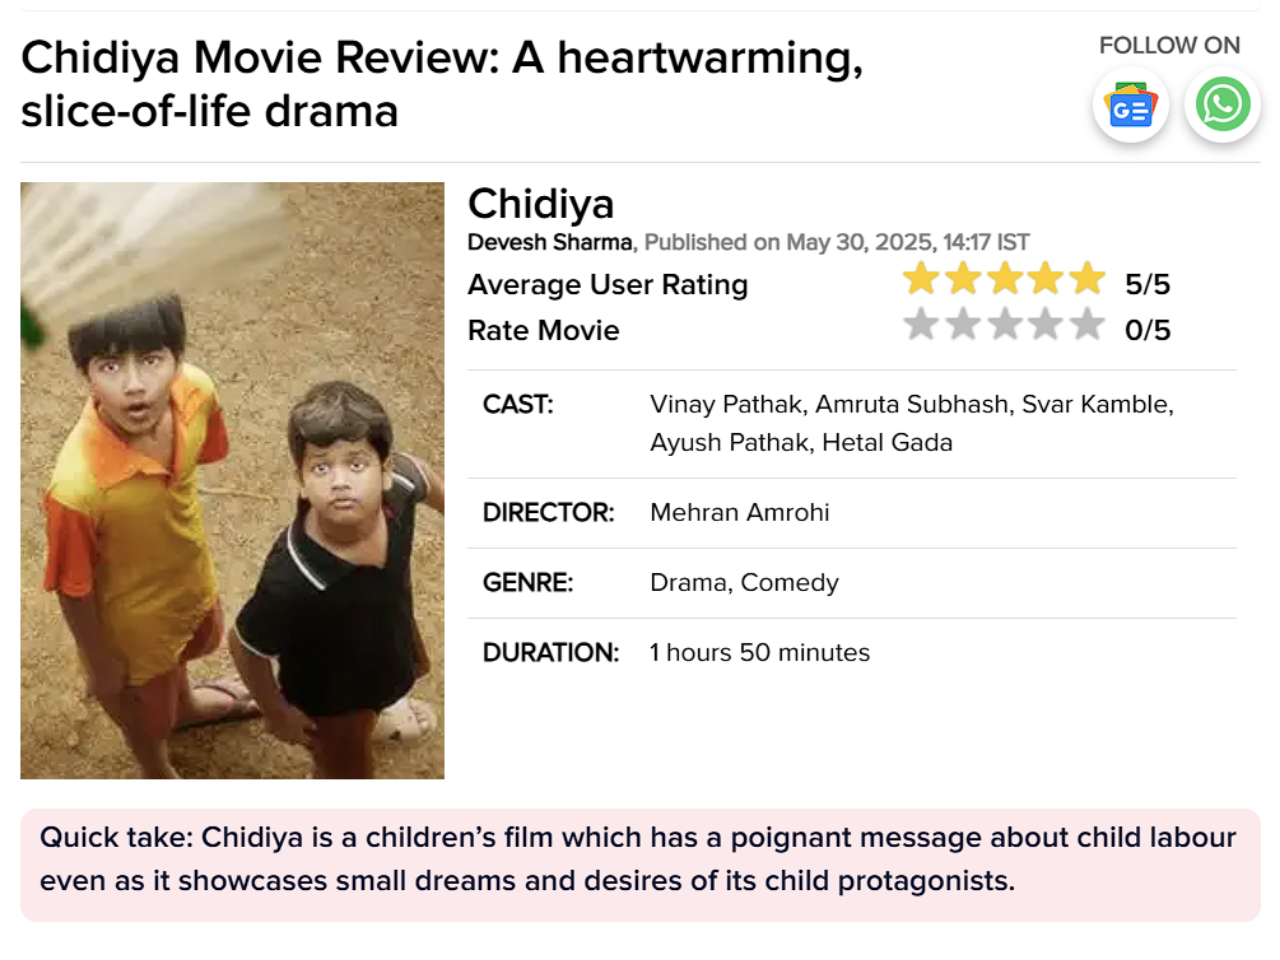Rate movie with fourth gray star
The width and height of the screenshot is (1280, 960).
1045,324
